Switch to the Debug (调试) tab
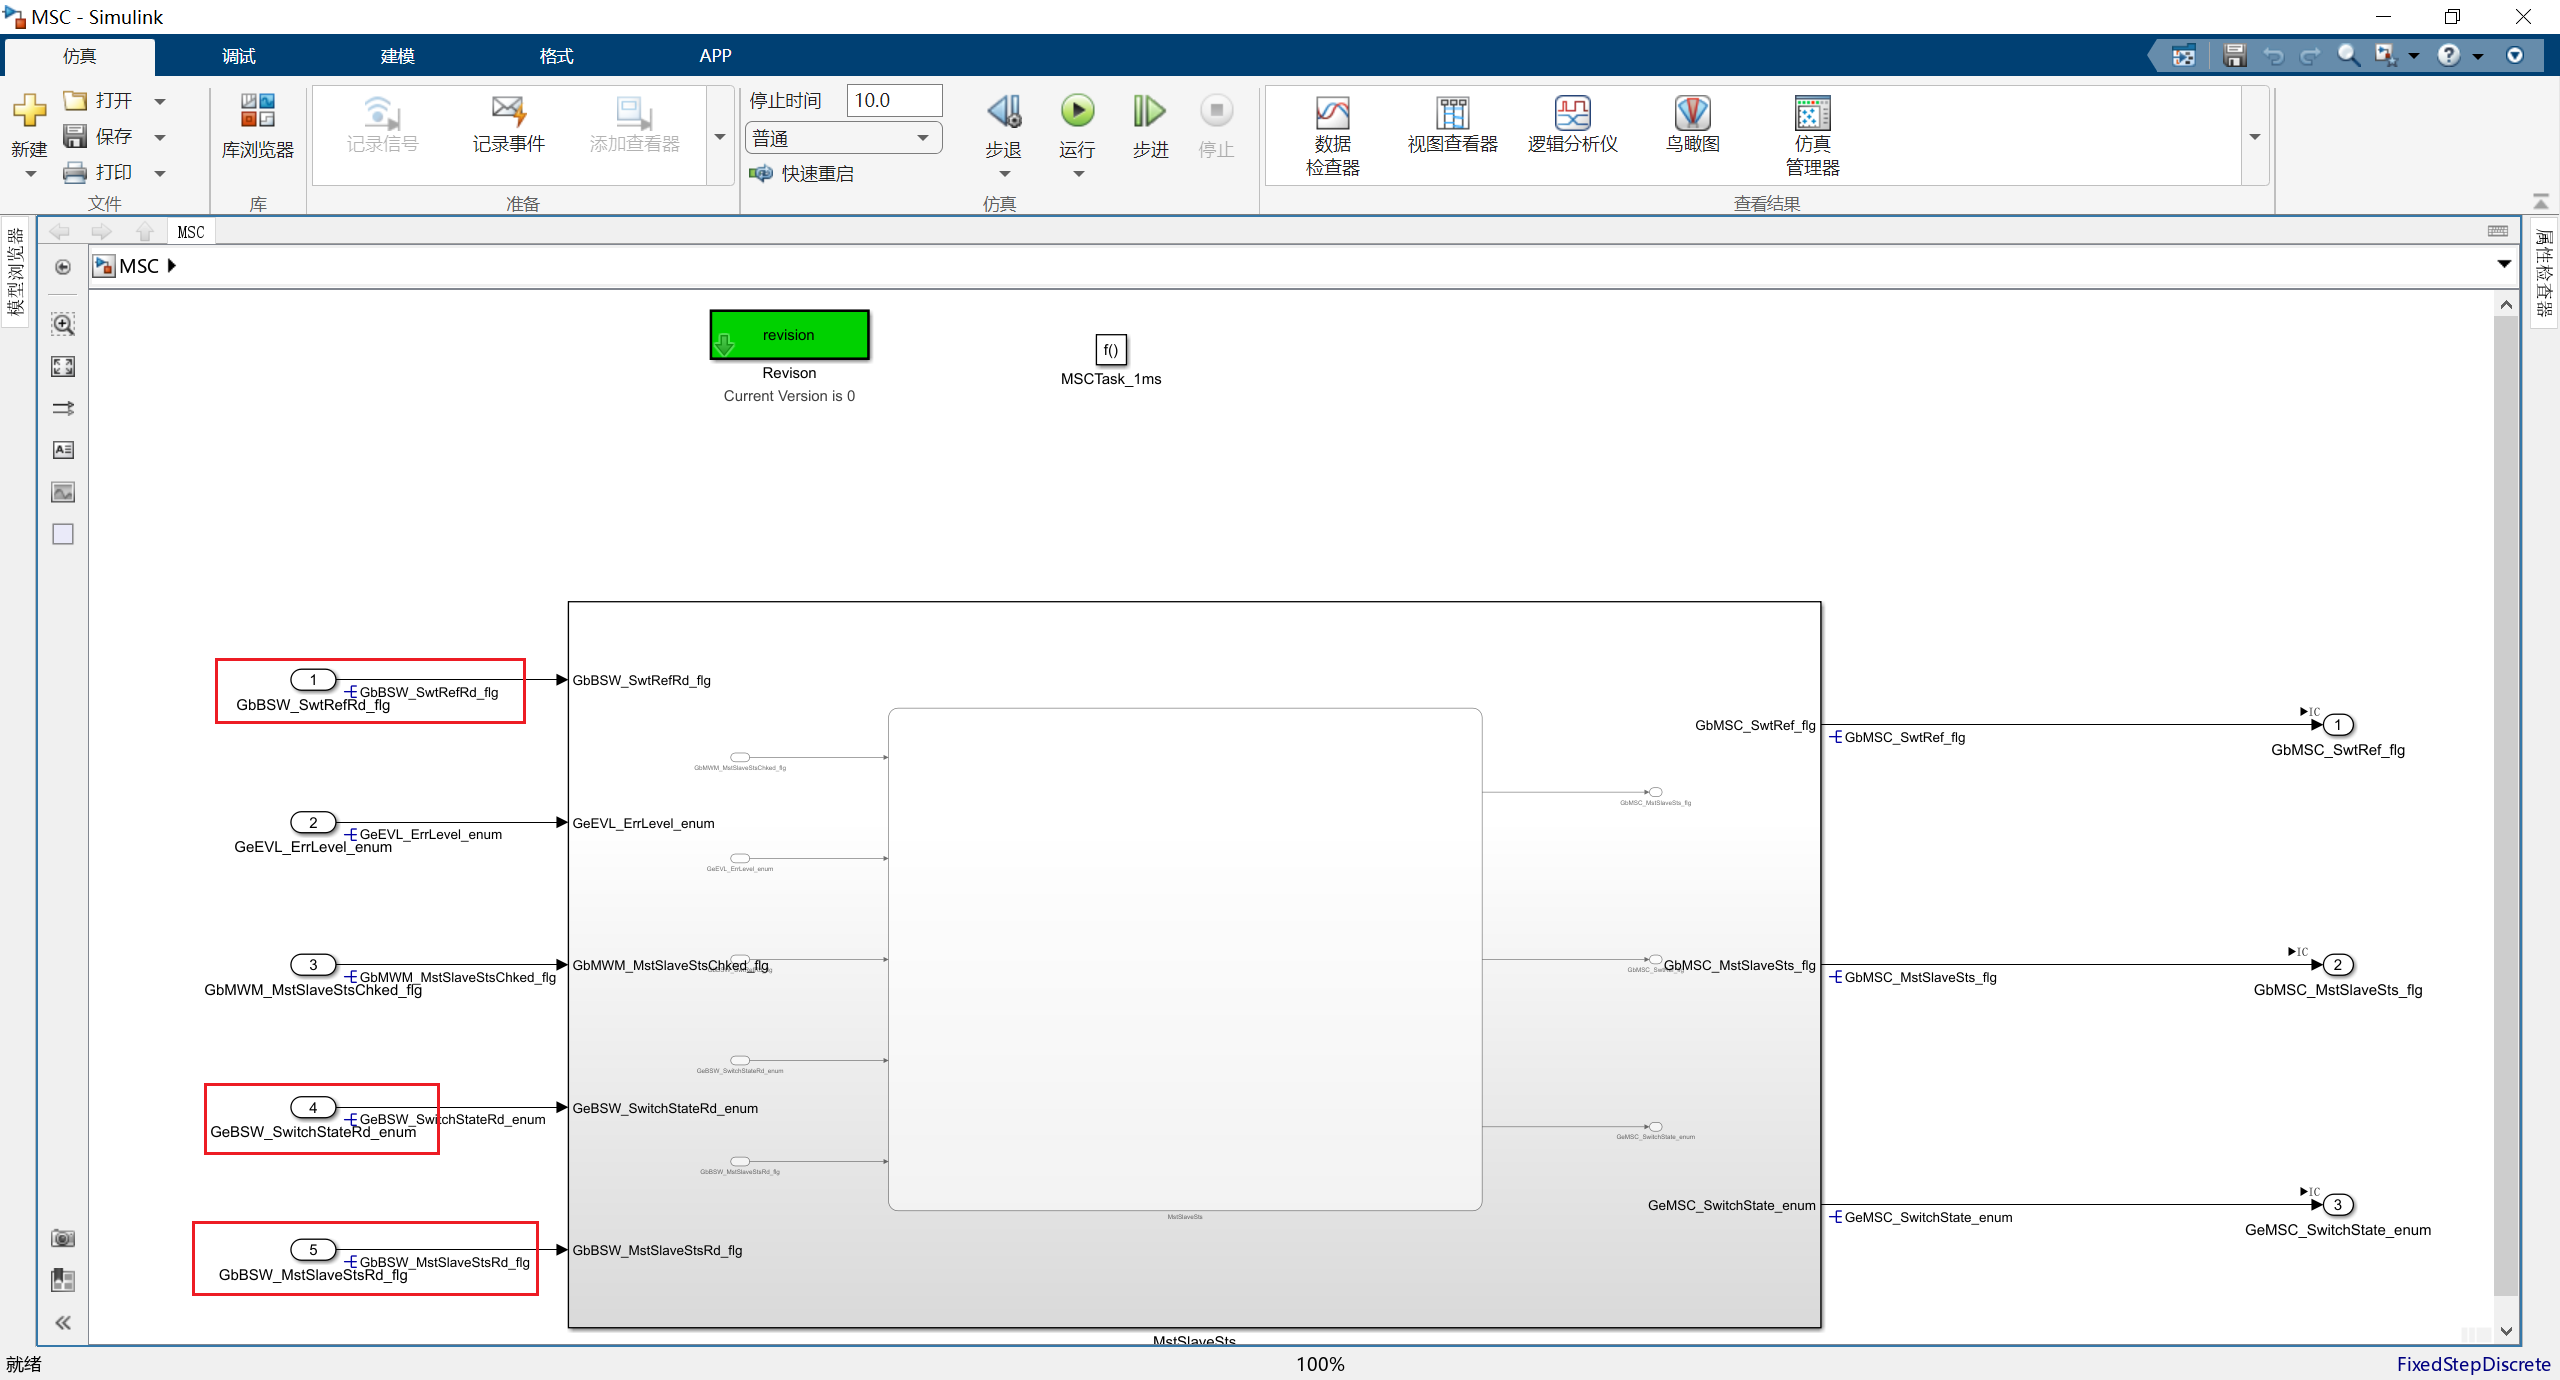Screen dimensions: 2560x1380 (239, 56)
